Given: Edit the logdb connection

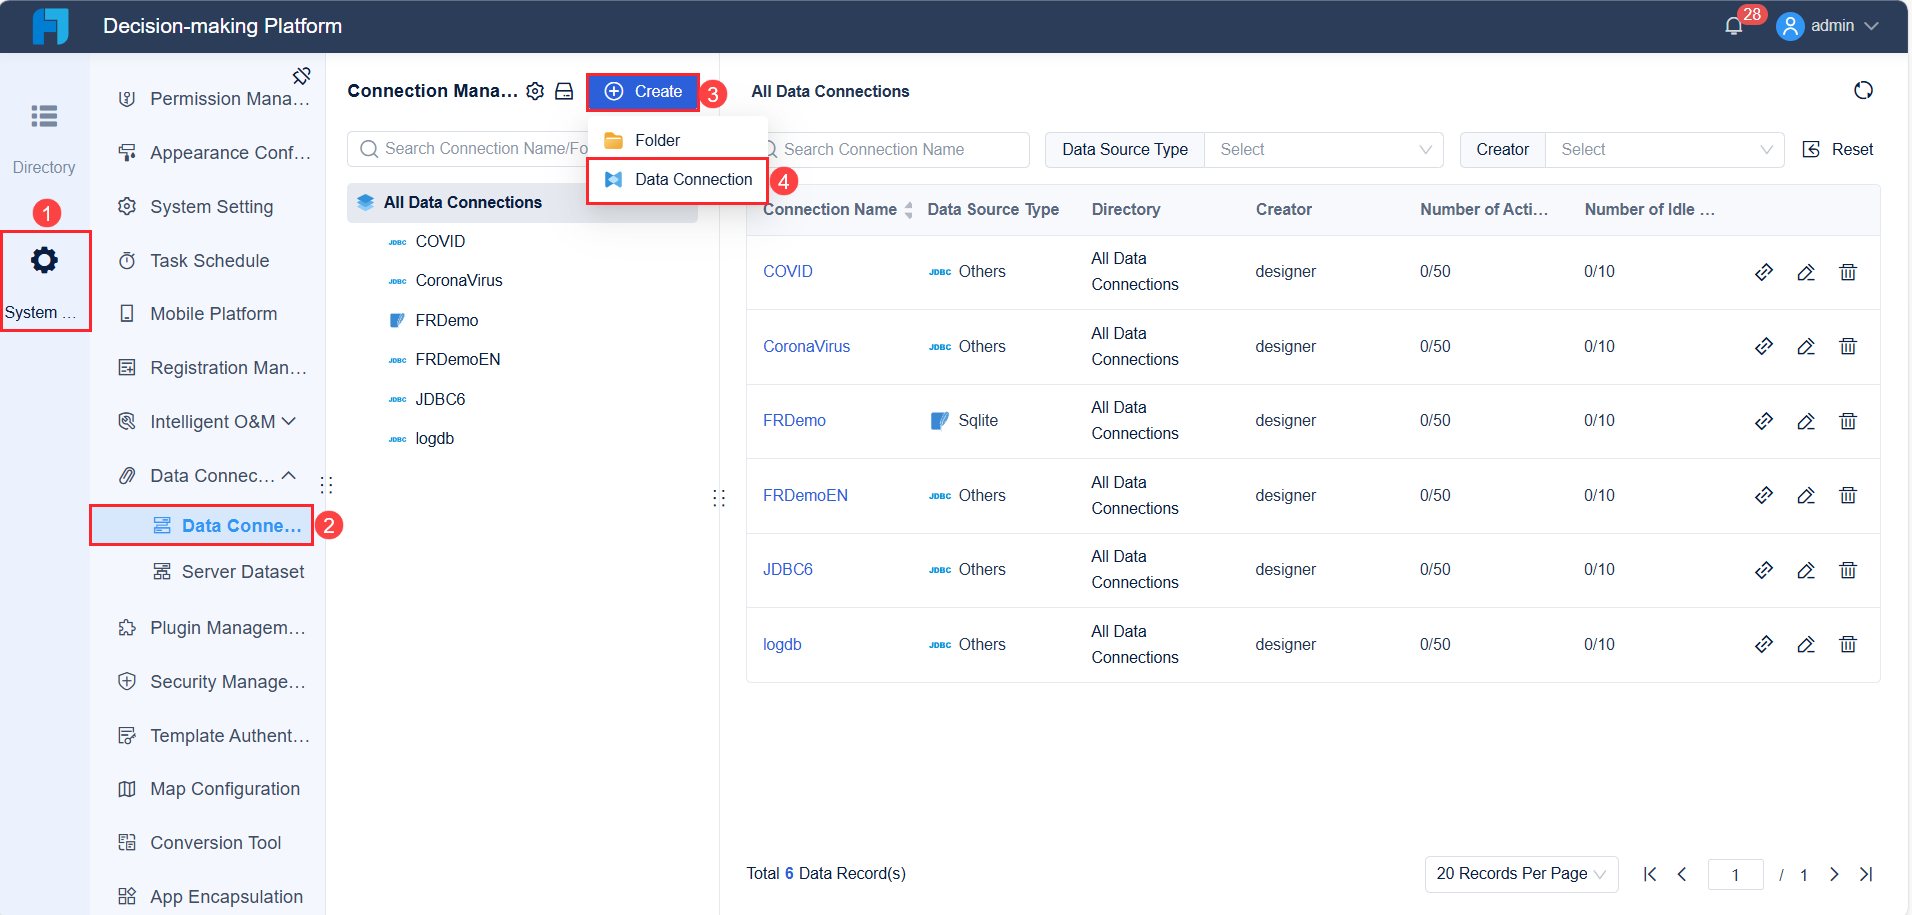Looking at the screenshot, I should click(x=1806, y=645).
